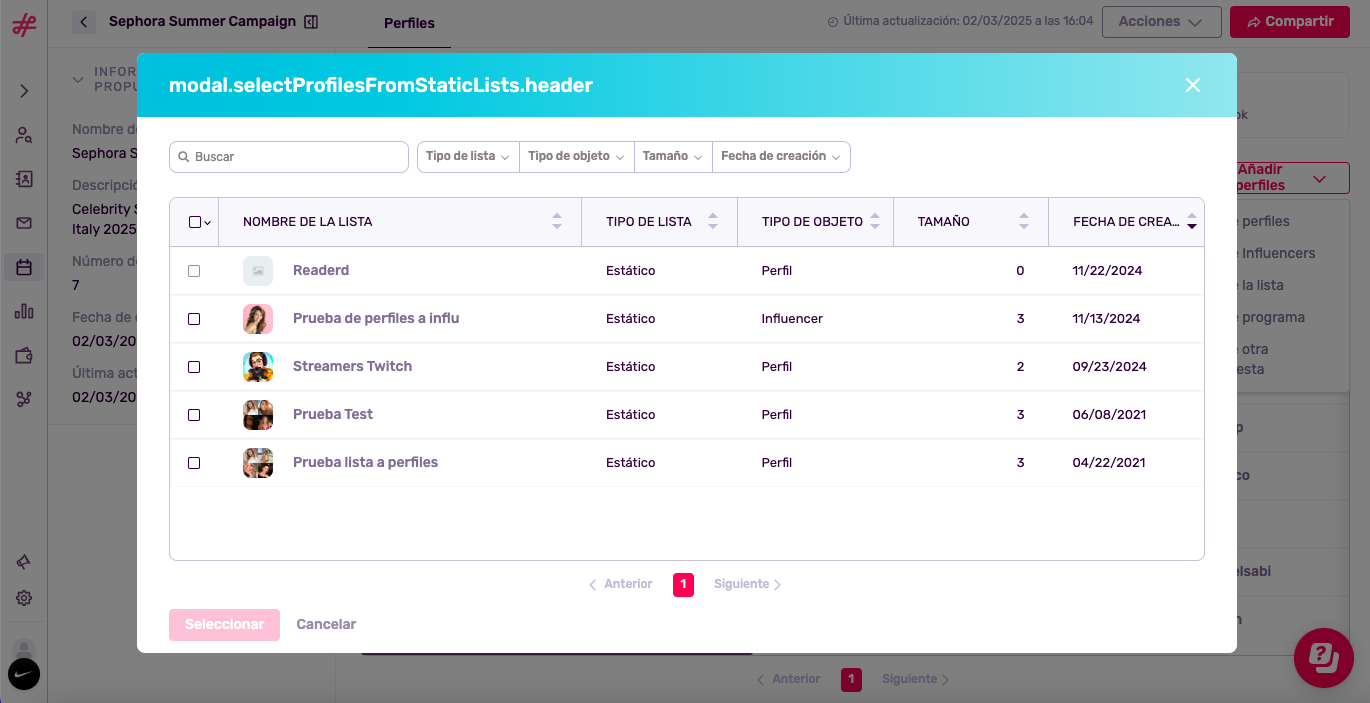Check the Readerd row checkbox
Viewport: 1370px width, 703px height.
[x=194, y=271]
